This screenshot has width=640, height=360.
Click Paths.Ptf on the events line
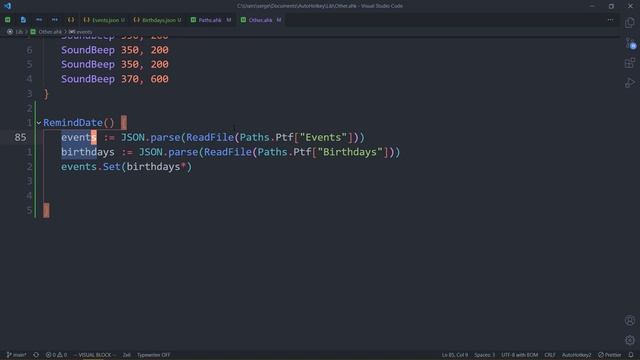[266, 137]
